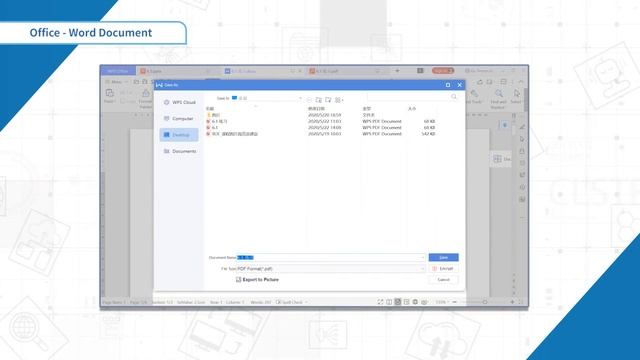Viewport: 640px width, 360px height.
Task: Select Documents in the save dialog sidebar
Action: 179,151
